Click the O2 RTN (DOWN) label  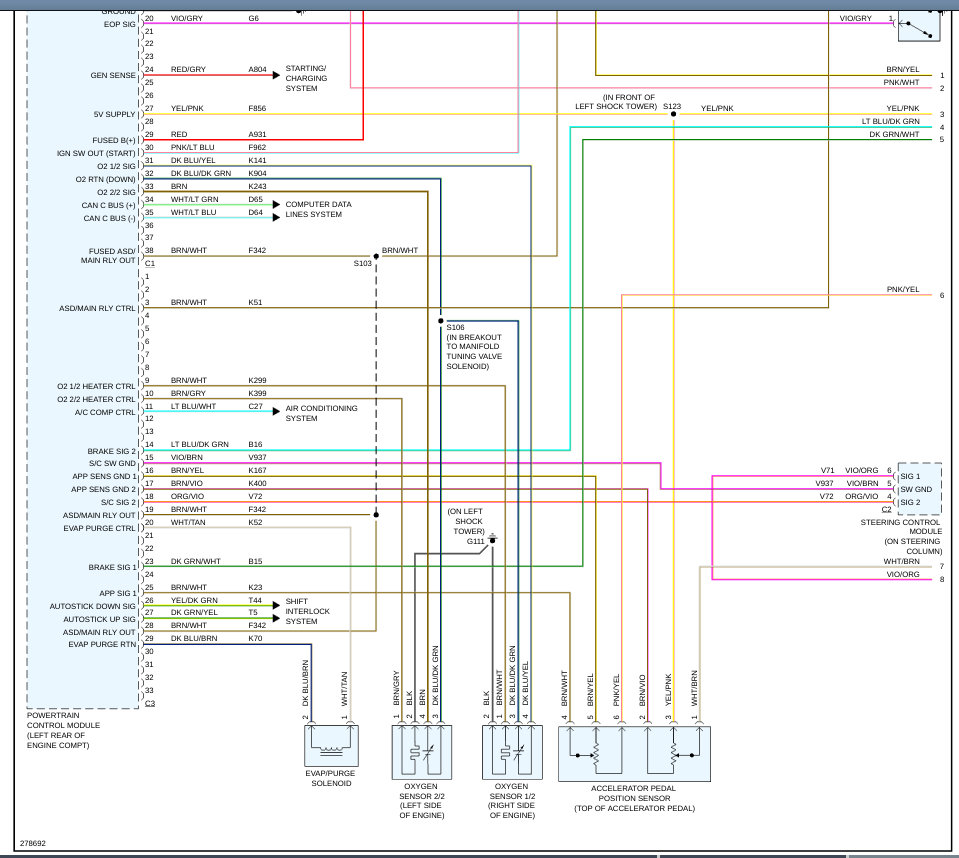[x=105, y=179]
